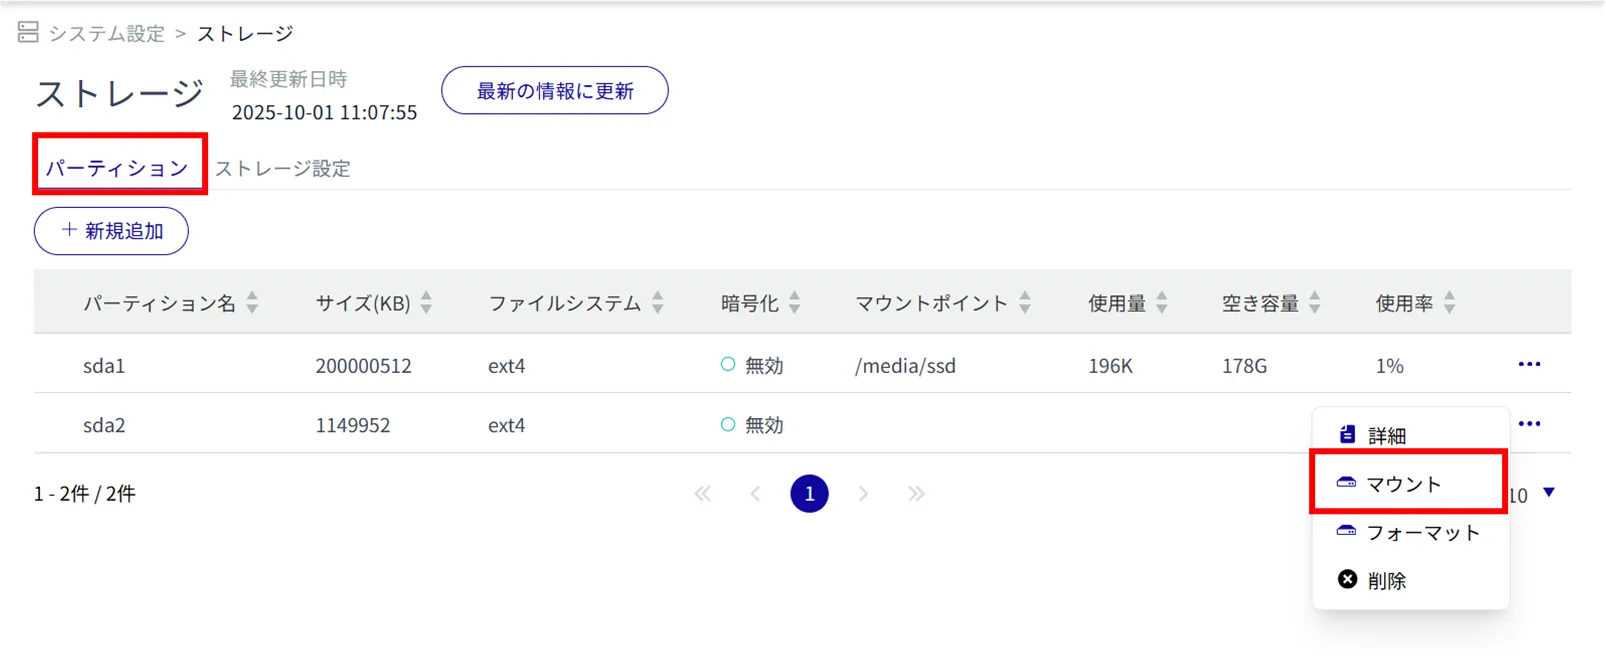Sort by パーティション名 column arrows
This screenshot has height=658, width=1606.
tap(252, 303)
